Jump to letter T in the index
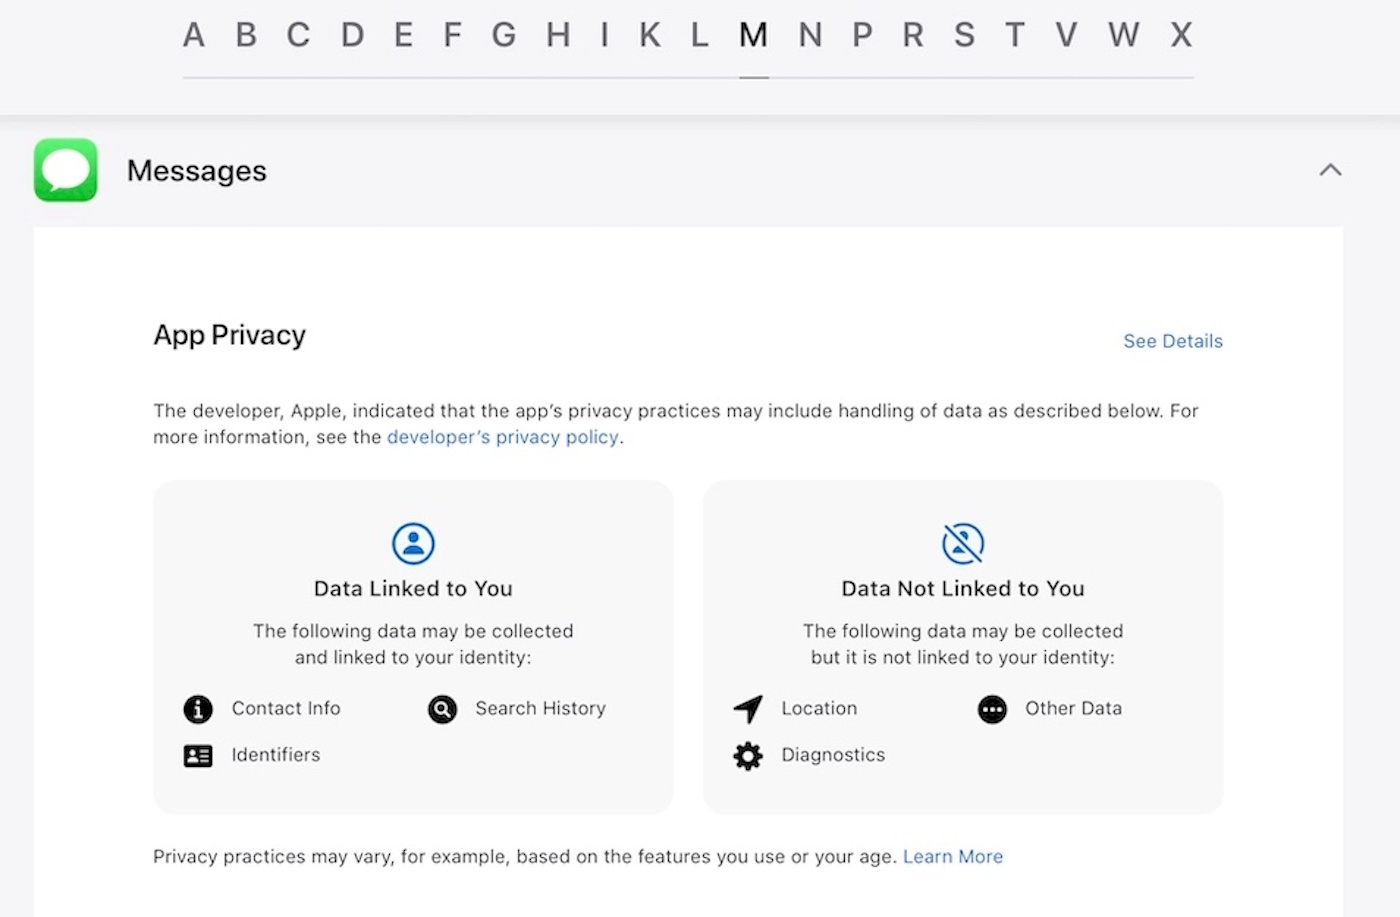1400x917 pixels. tap(1015, 35)
